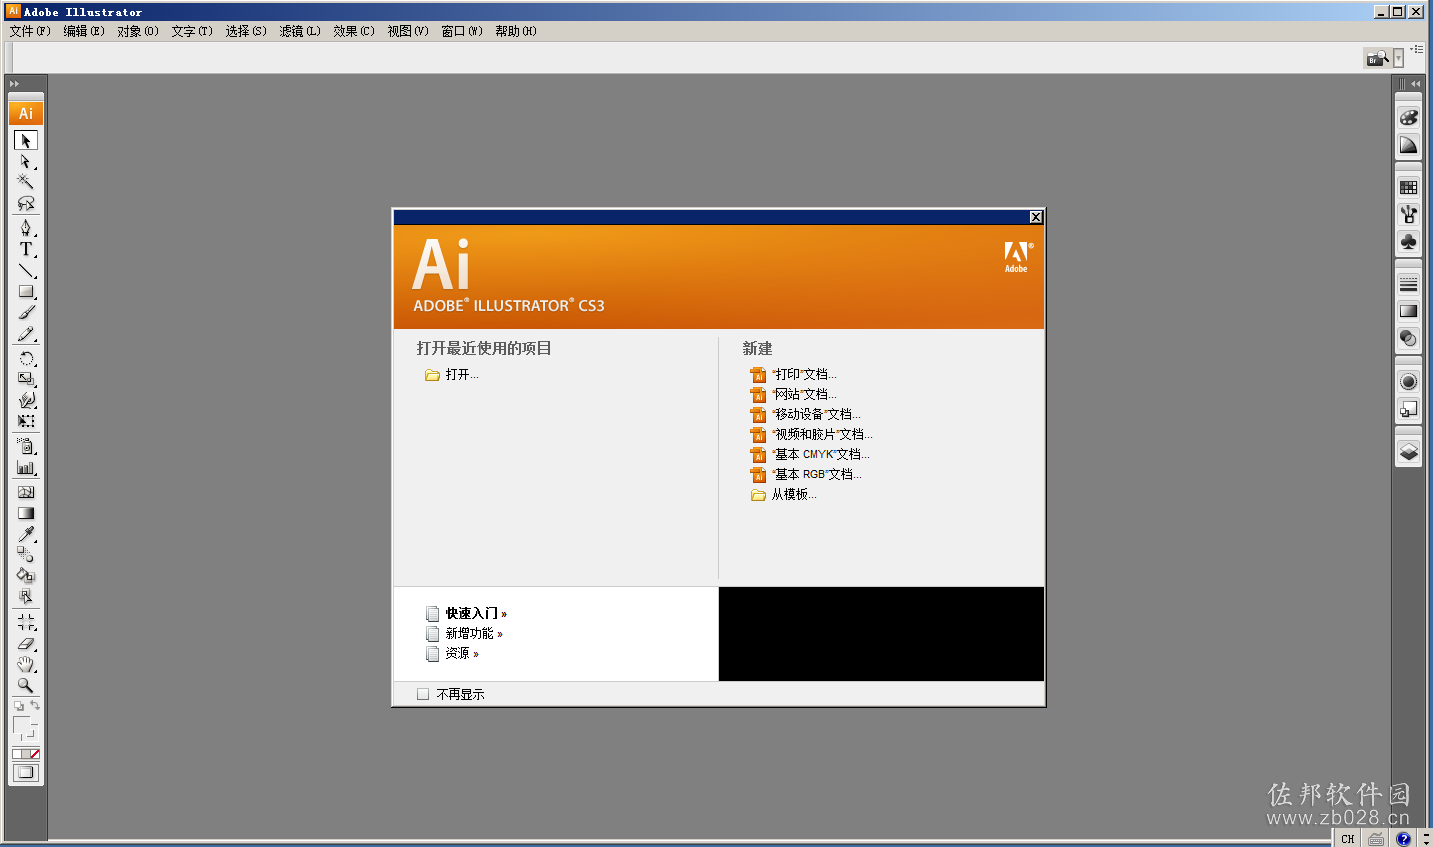Activate the Zoom magnifier tool
Screen dimensions: 1433x847
(x=26, y=686)
